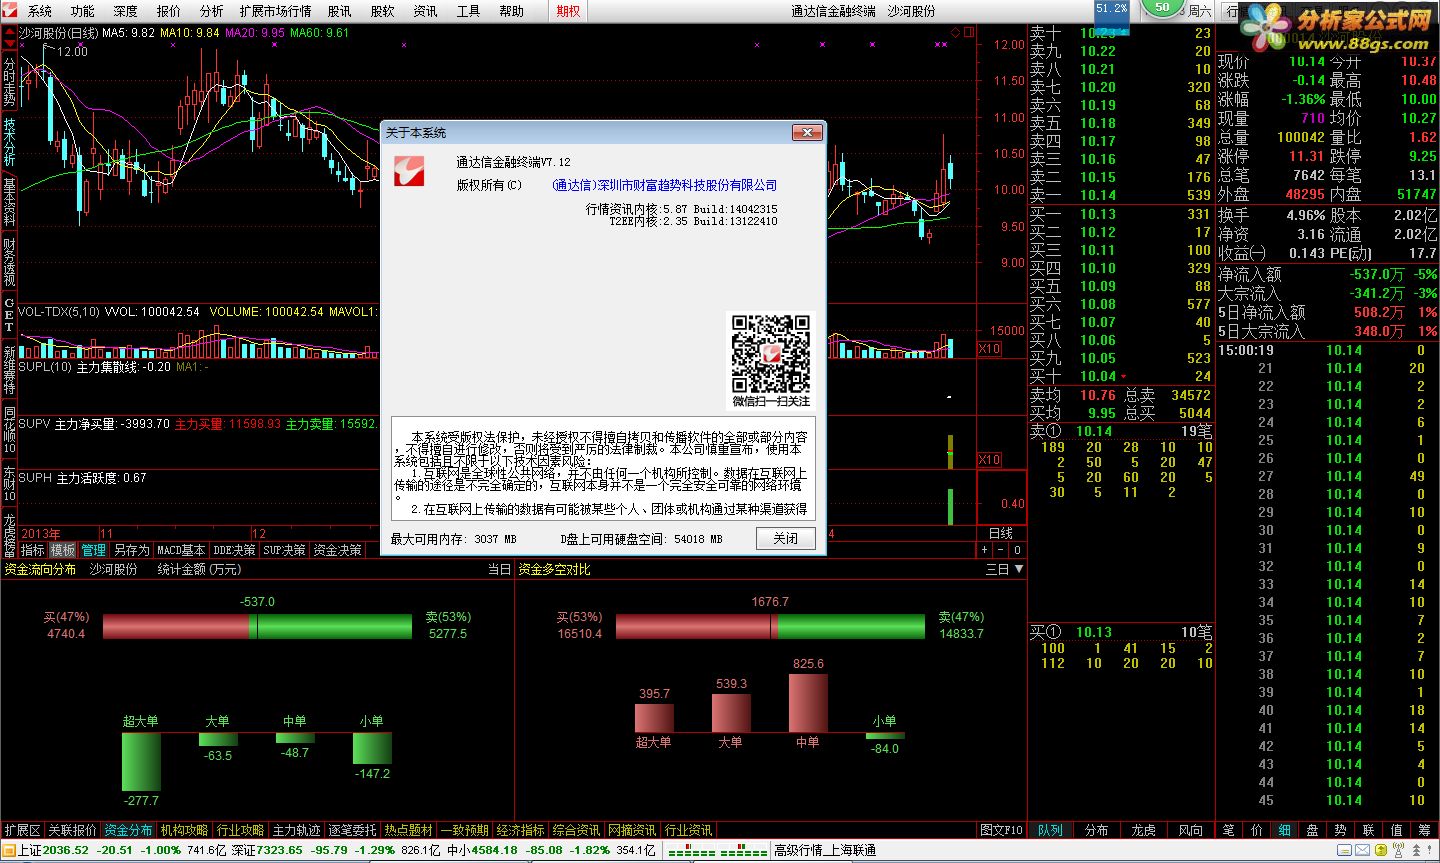
Task: Switch to 机构攻略 bottom tab
Action: pos(184,830)
